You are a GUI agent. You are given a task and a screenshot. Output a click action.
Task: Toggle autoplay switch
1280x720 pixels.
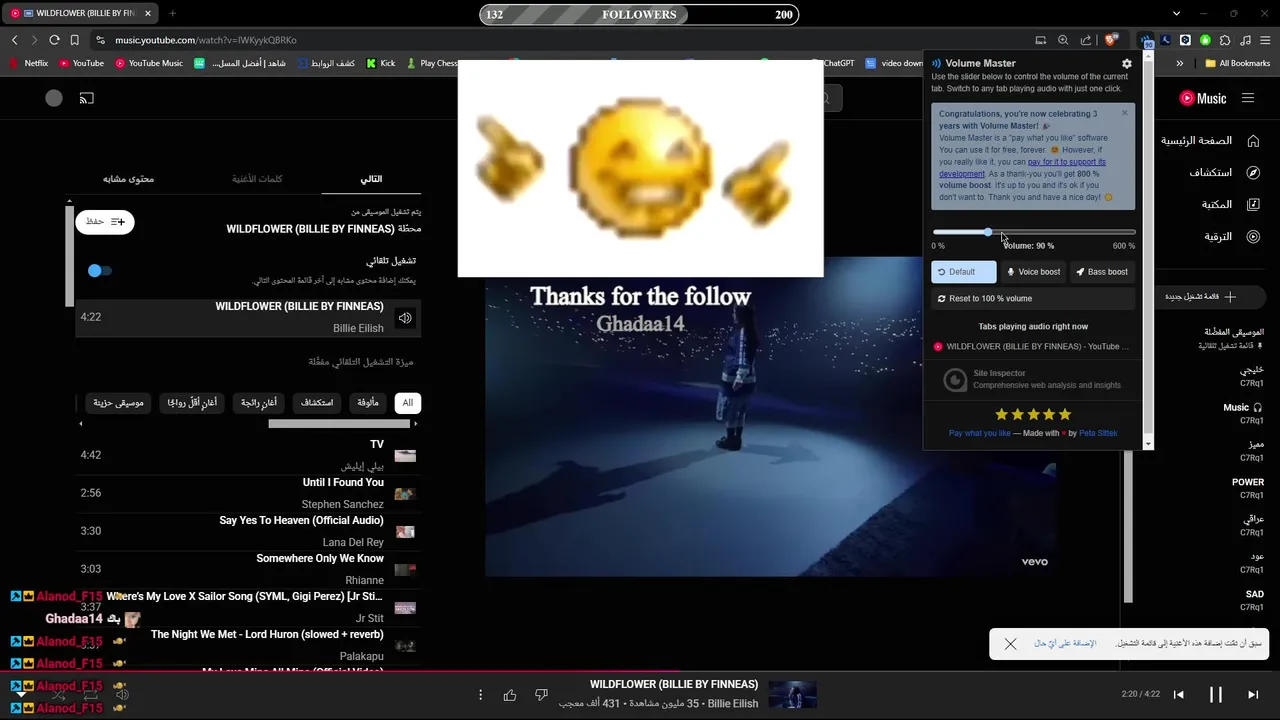point(99,270)
